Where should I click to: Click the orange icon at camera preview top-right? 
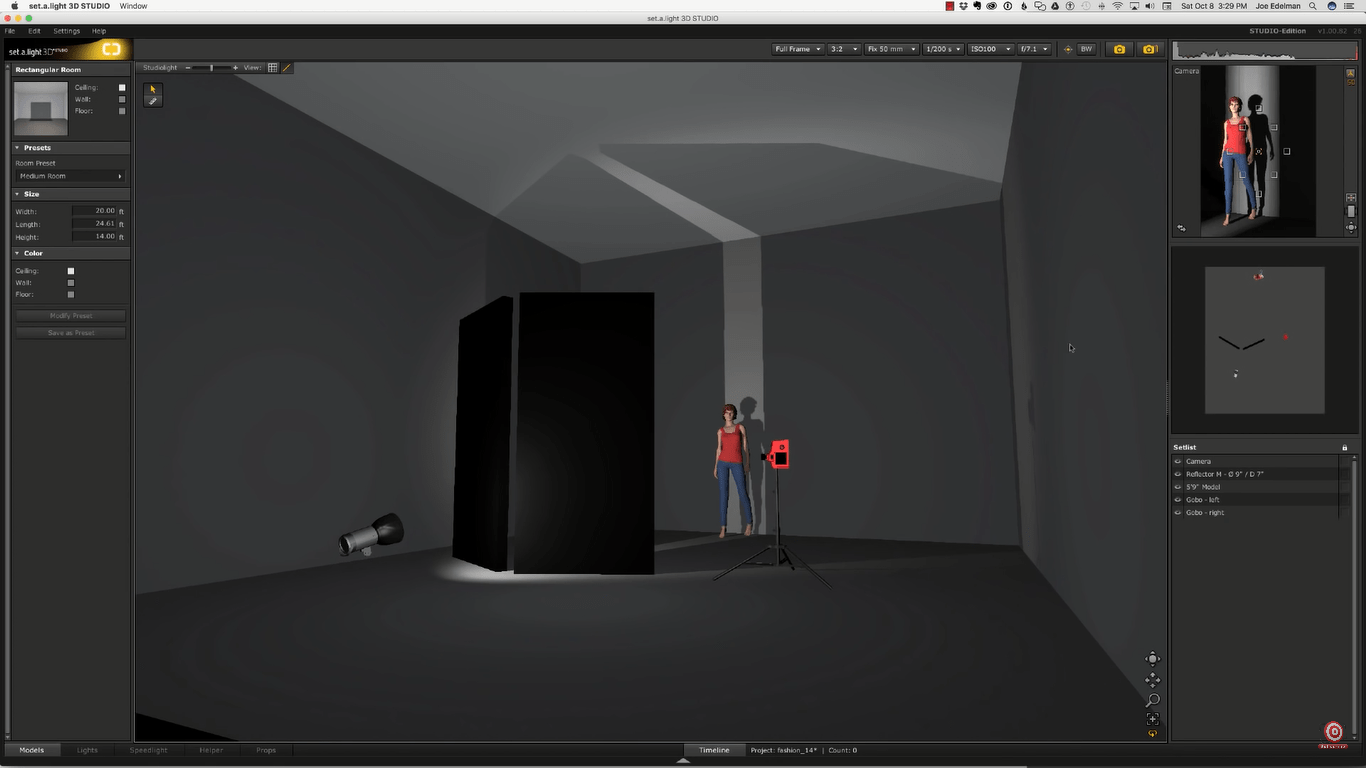click(1351, 72)
